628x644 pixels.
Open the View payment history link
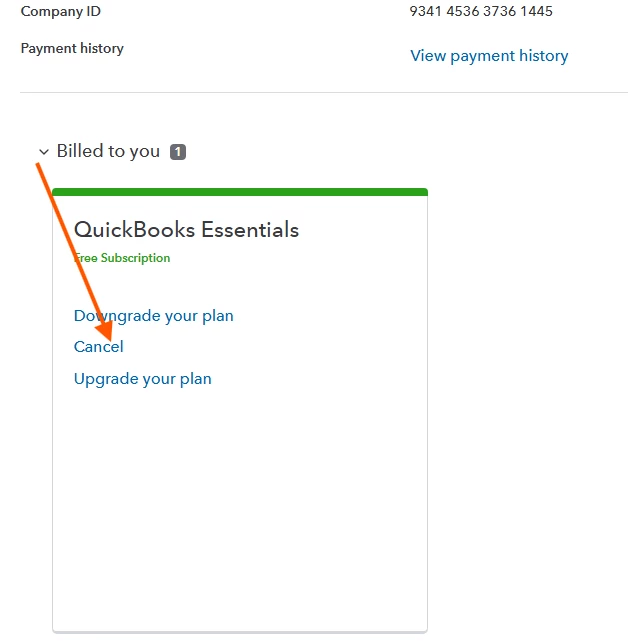pyautogui.click(x=489, y=56)
